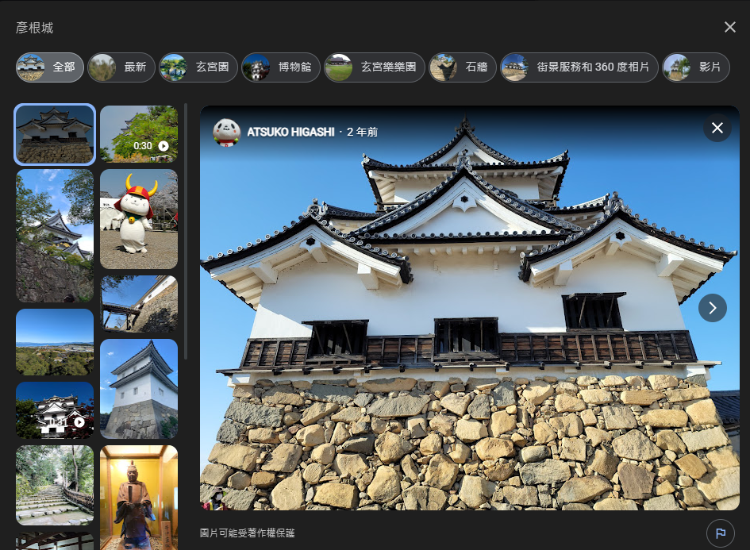The image size is (750, 550).
Task: Close the 彦根城 photo gallery dialog
Action: tap(729, 27)
